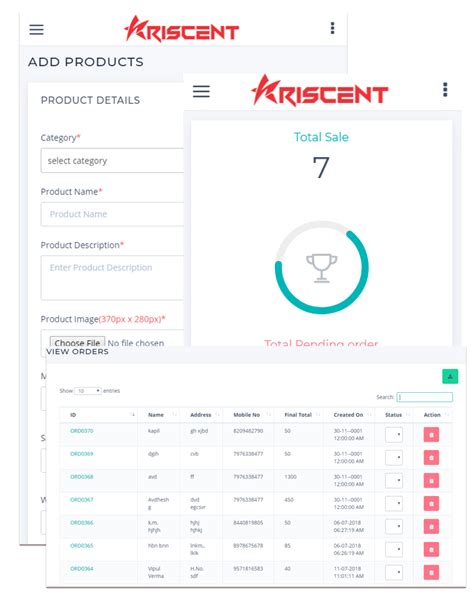Screen dimensions: 474x594
Task: Sort orders table by Created On column
Action: click(x=349, y=415)
